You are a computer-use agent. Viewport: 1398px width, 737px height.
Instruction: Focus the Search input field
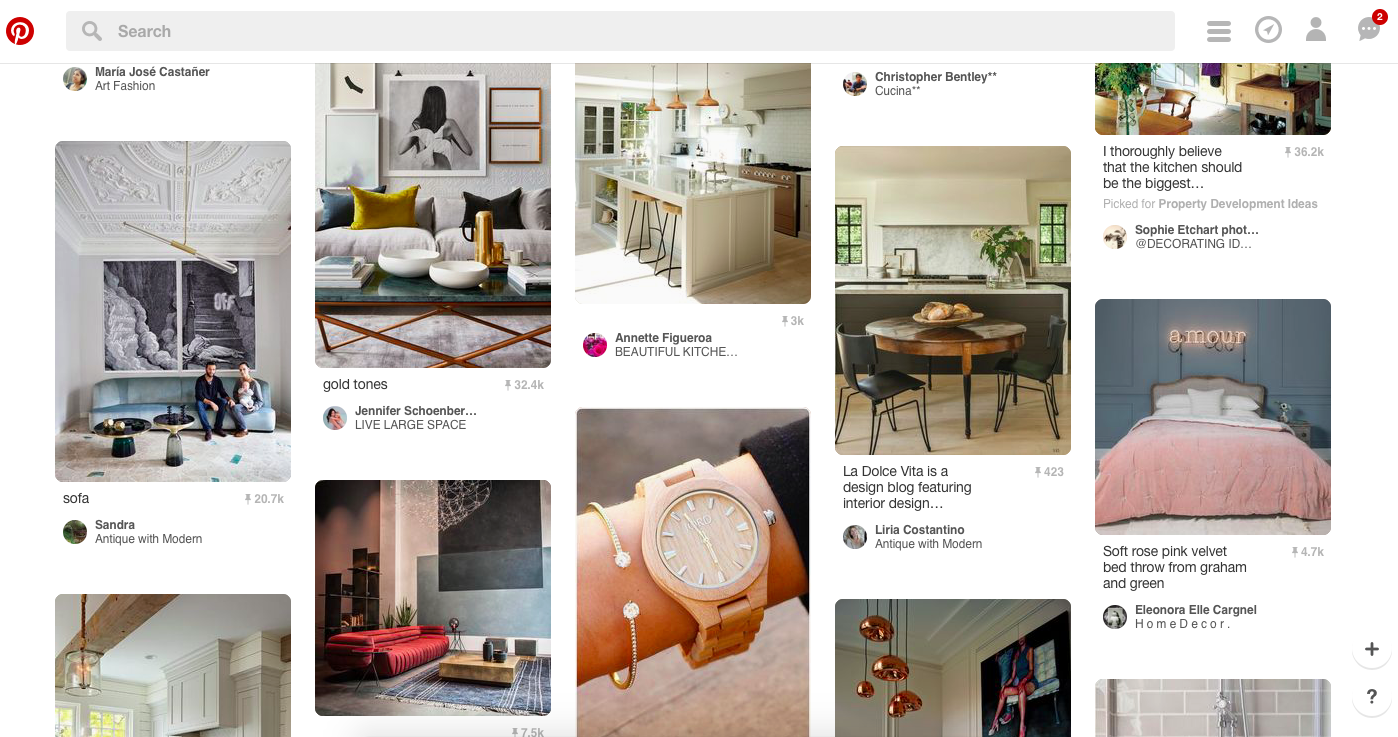[620, 31]
